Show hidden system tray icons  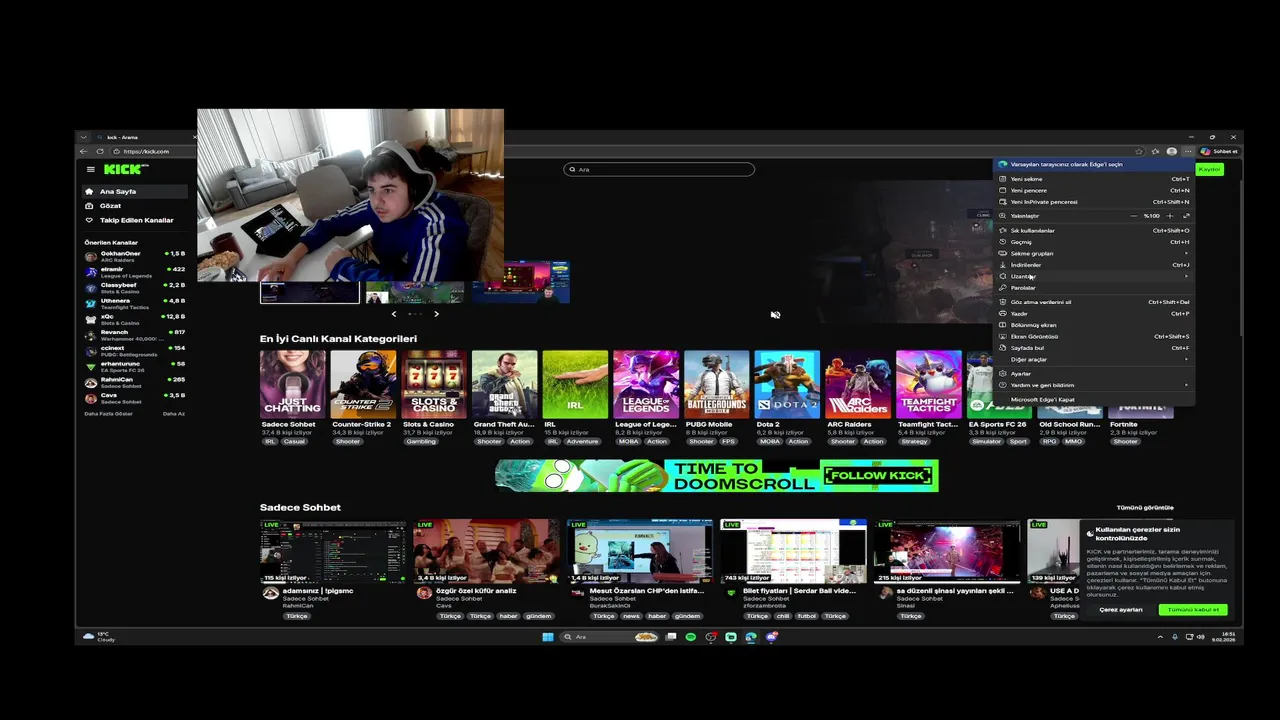pyautogui.click(x=1160, y=637)
